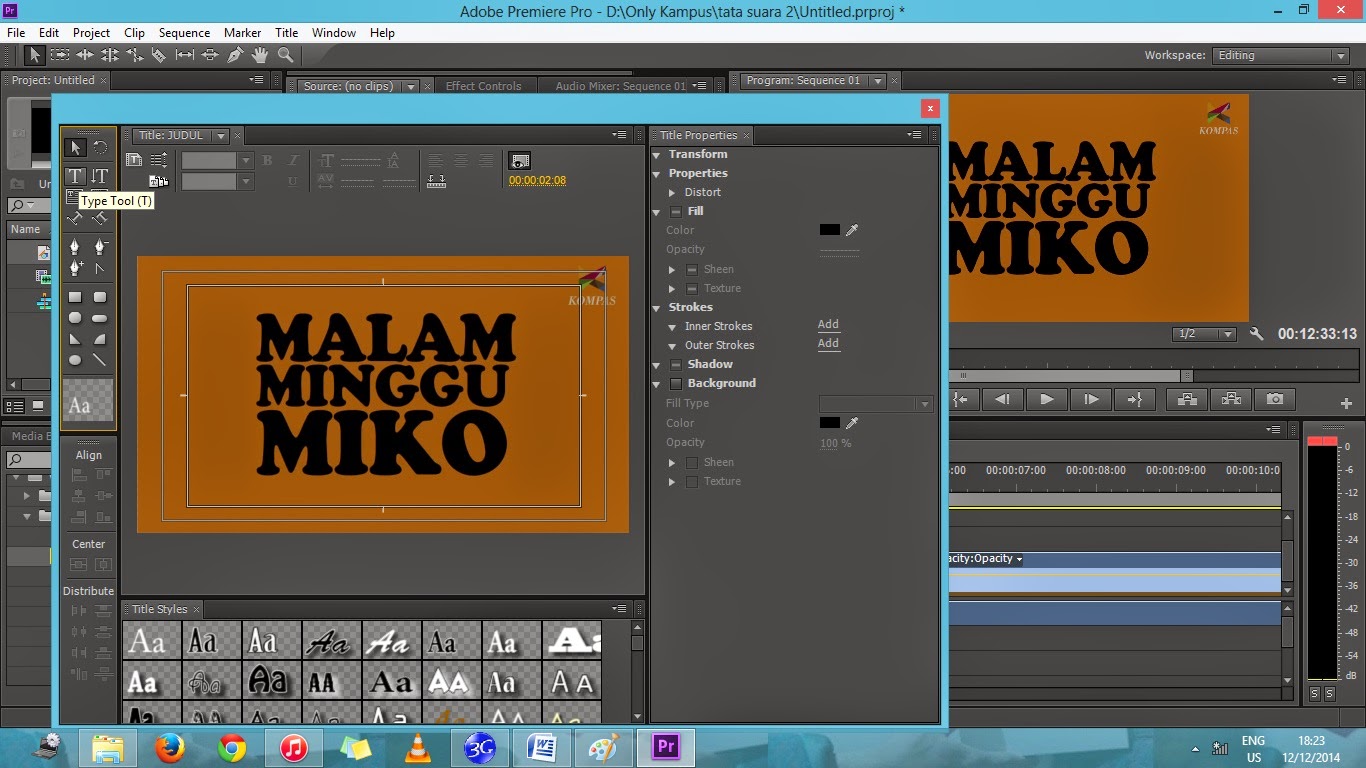This screenshot has width=1366, height=768.
Task: Toggle the Fill Sheen checkbox
Action: (692, 270)
